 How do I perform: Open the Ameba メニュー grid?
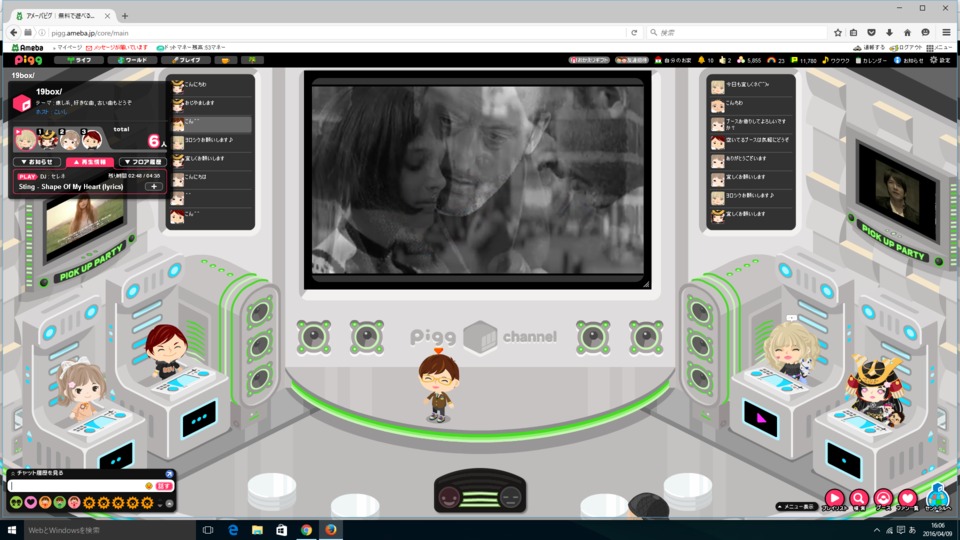[939, 47]
